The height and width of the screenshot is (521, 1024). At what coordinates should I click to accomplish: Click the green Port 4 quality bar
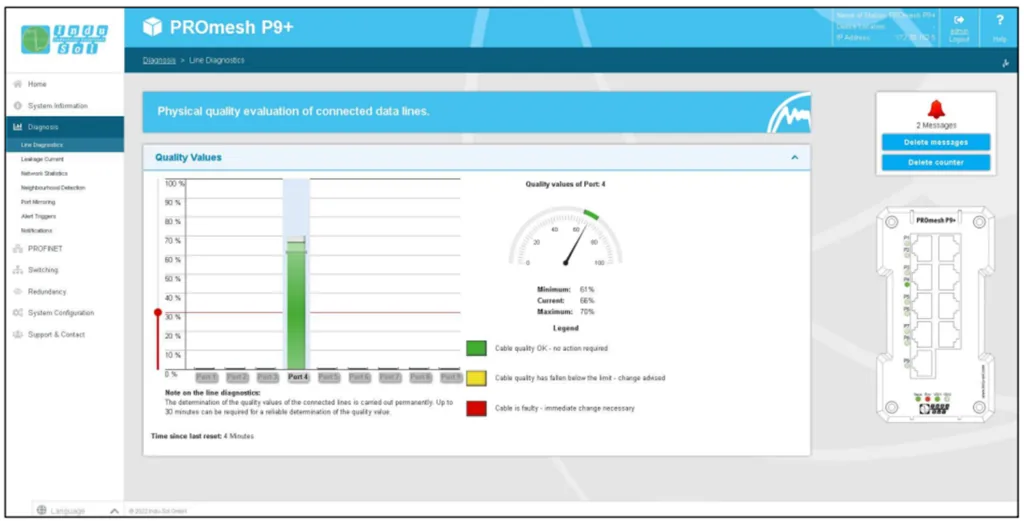click(296, 304)
